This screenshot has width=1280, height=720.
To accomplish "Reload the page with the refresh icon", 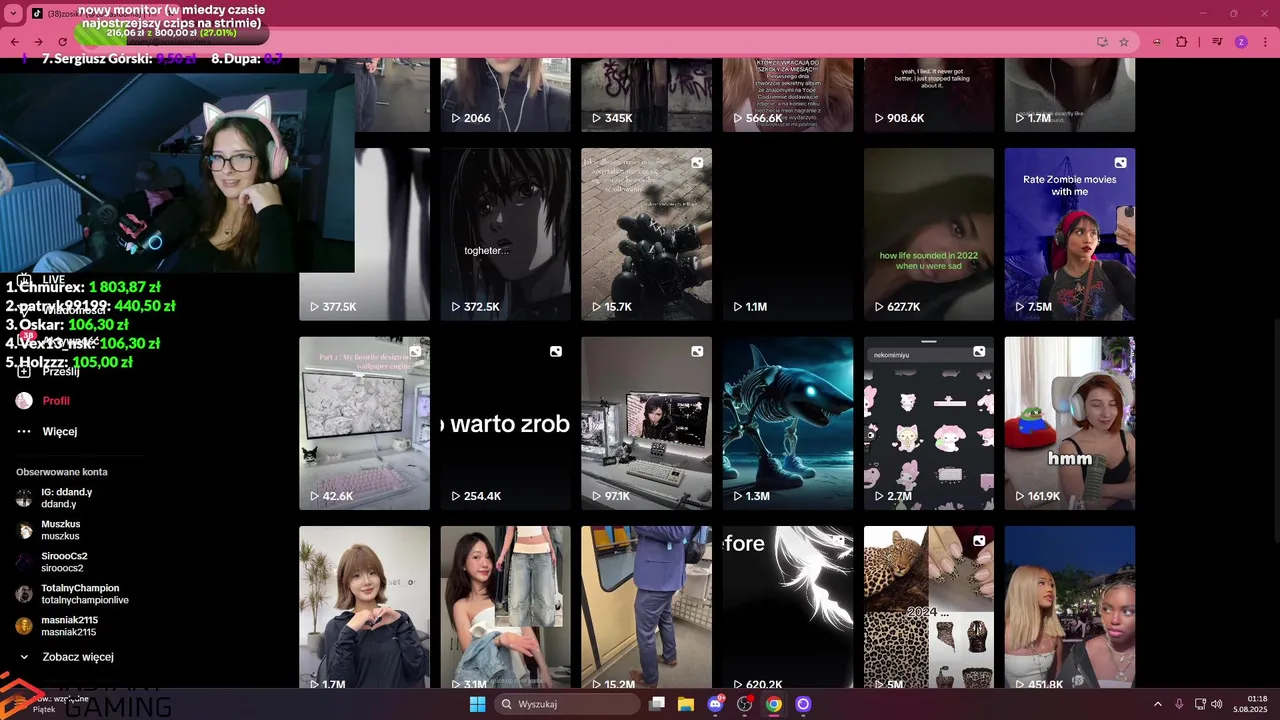I will pos(63,42).
